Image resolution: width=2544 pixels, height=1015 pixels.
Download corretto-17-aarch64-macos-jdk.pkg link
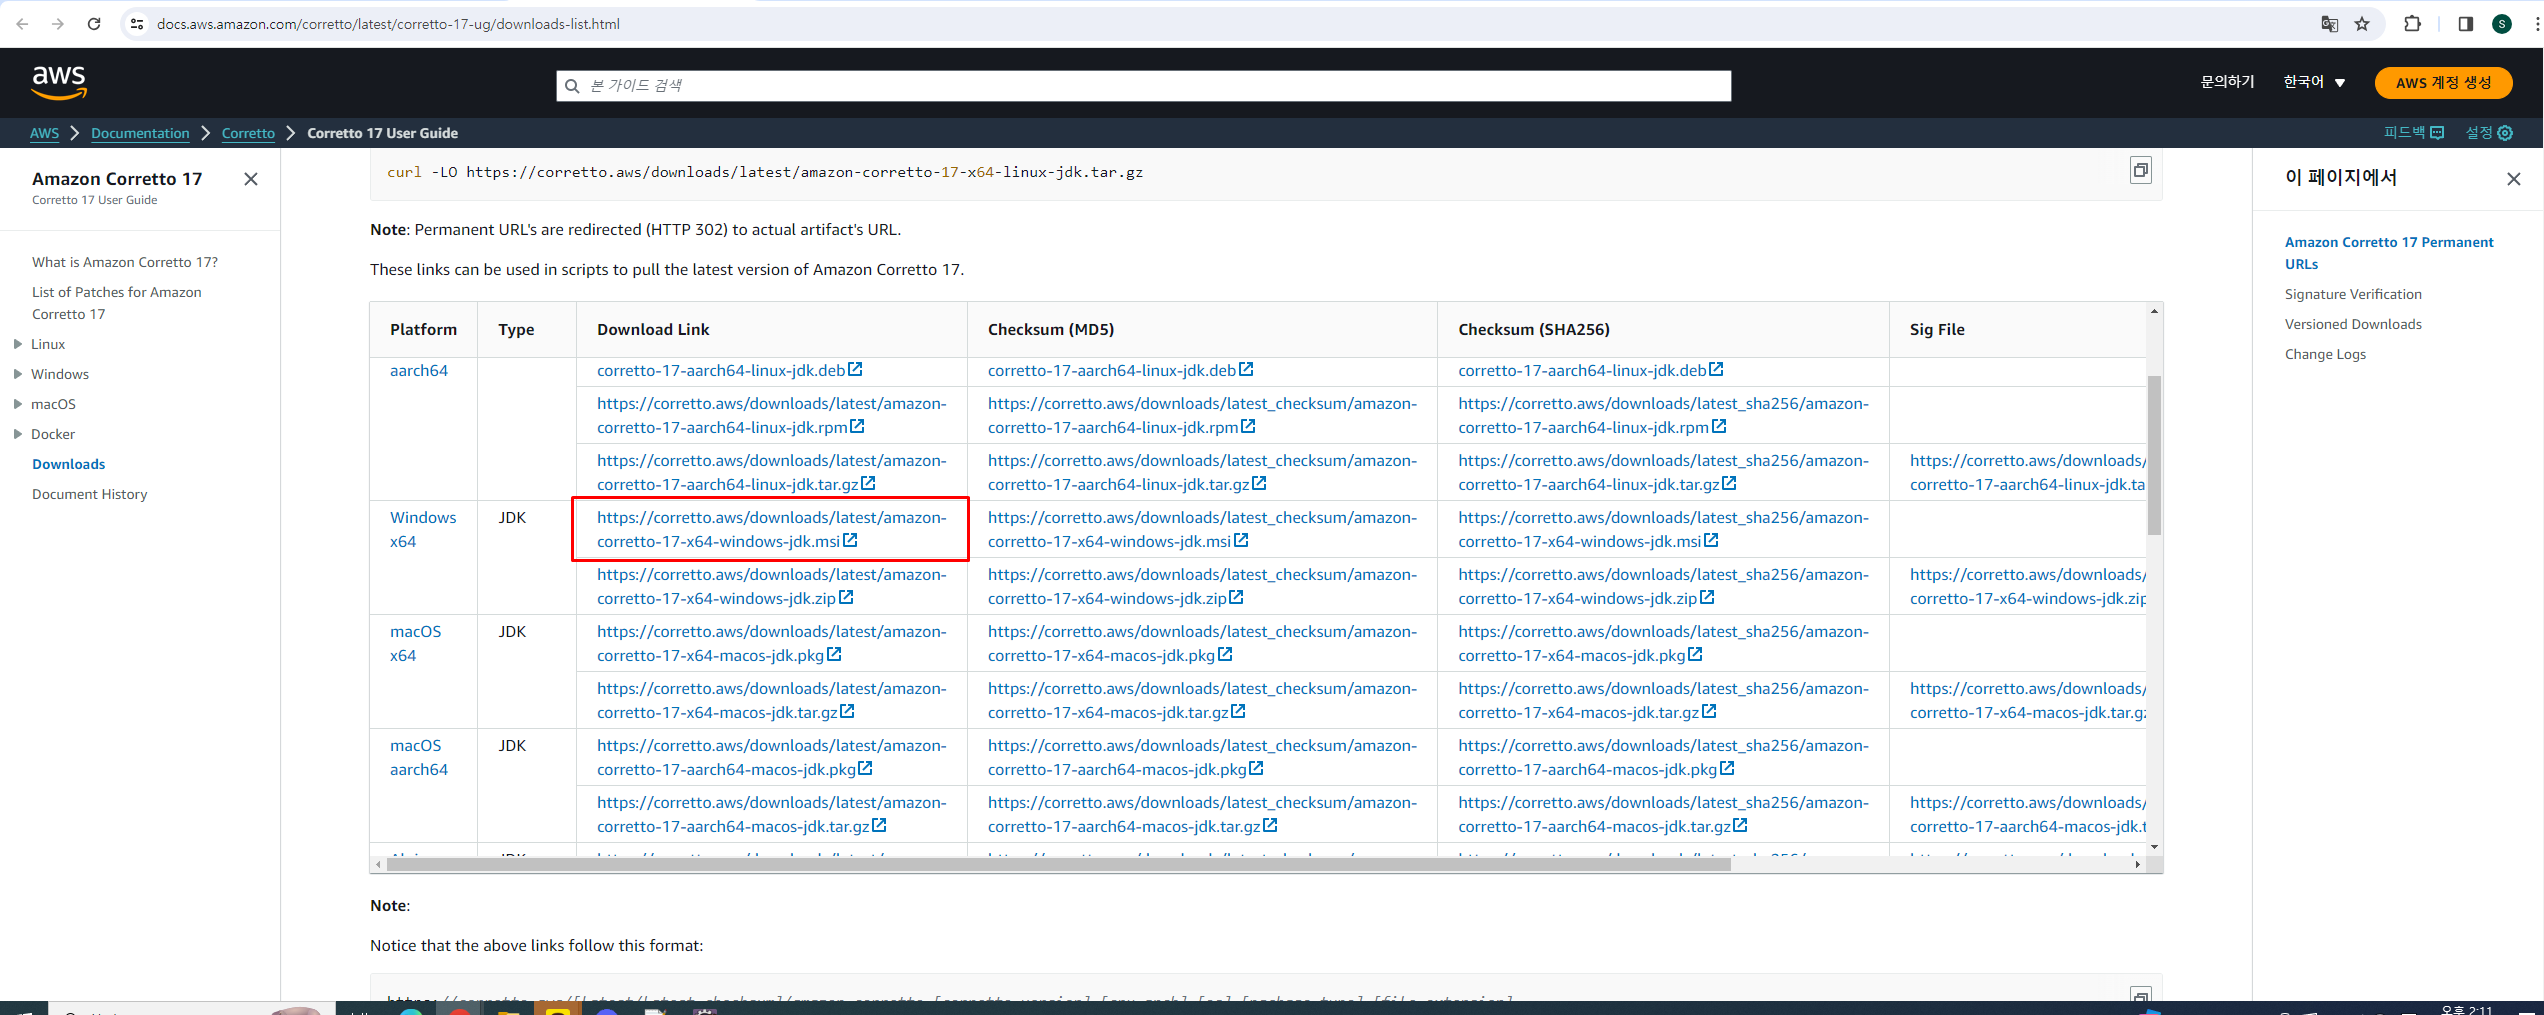tap(771, 757)
